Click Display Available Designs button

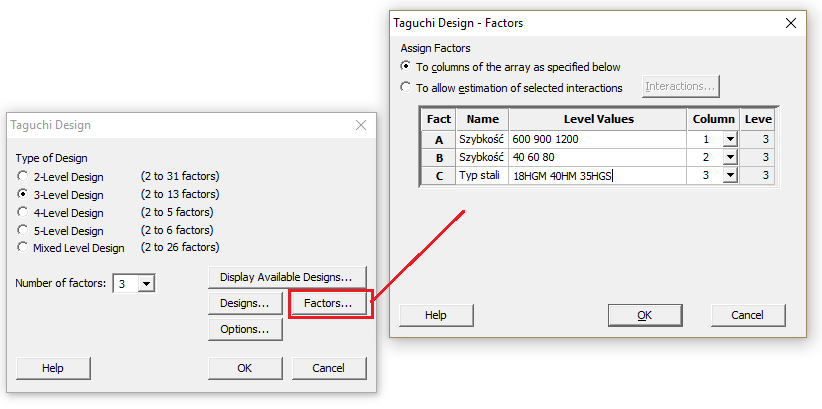click(286, 276)
